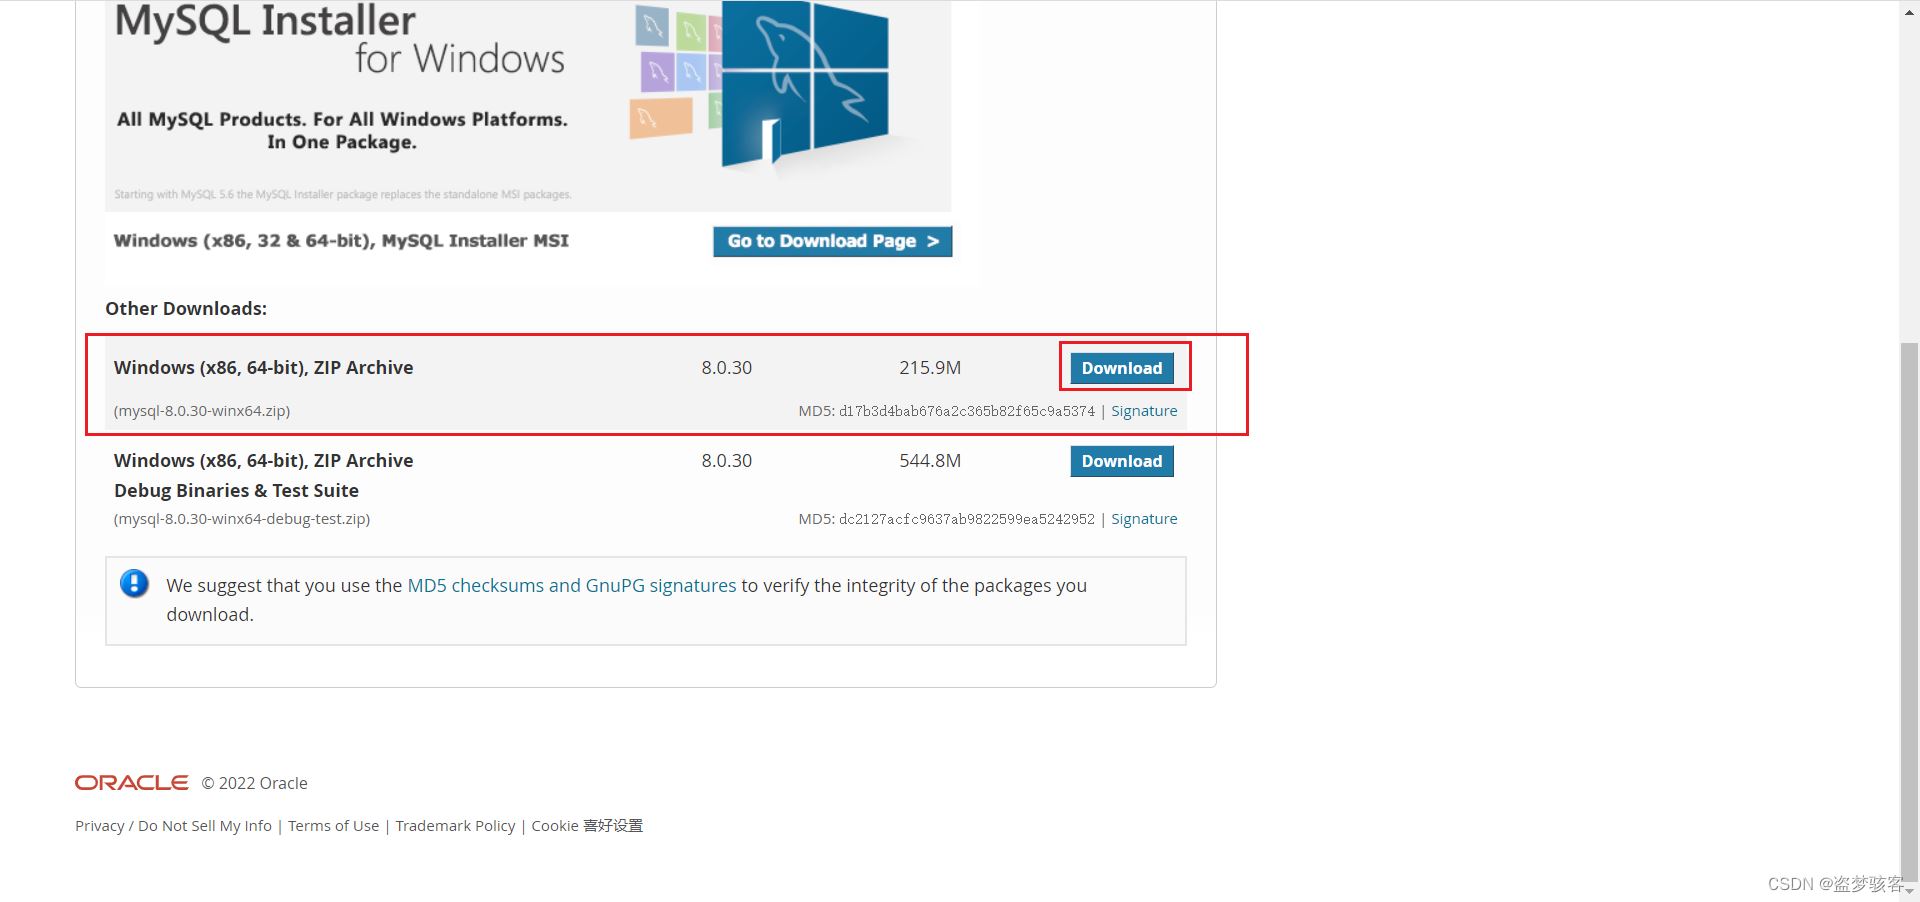Click the 215.9M file size value

pyautogui.click(x=930, y=368)
